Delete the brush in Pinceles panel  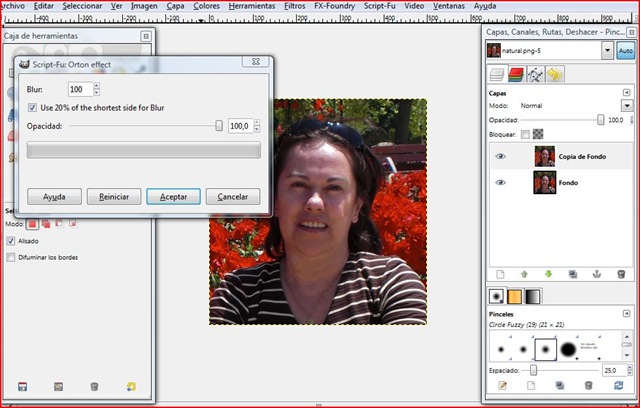point(588,385)
